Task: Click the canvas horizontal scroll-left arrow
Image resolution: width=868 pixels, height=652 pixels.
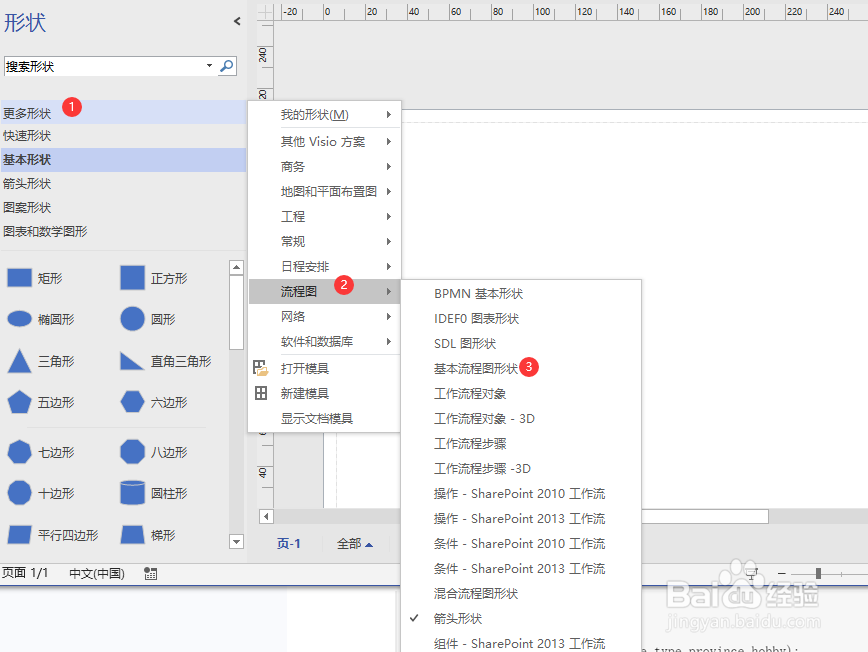Action: 266,516
